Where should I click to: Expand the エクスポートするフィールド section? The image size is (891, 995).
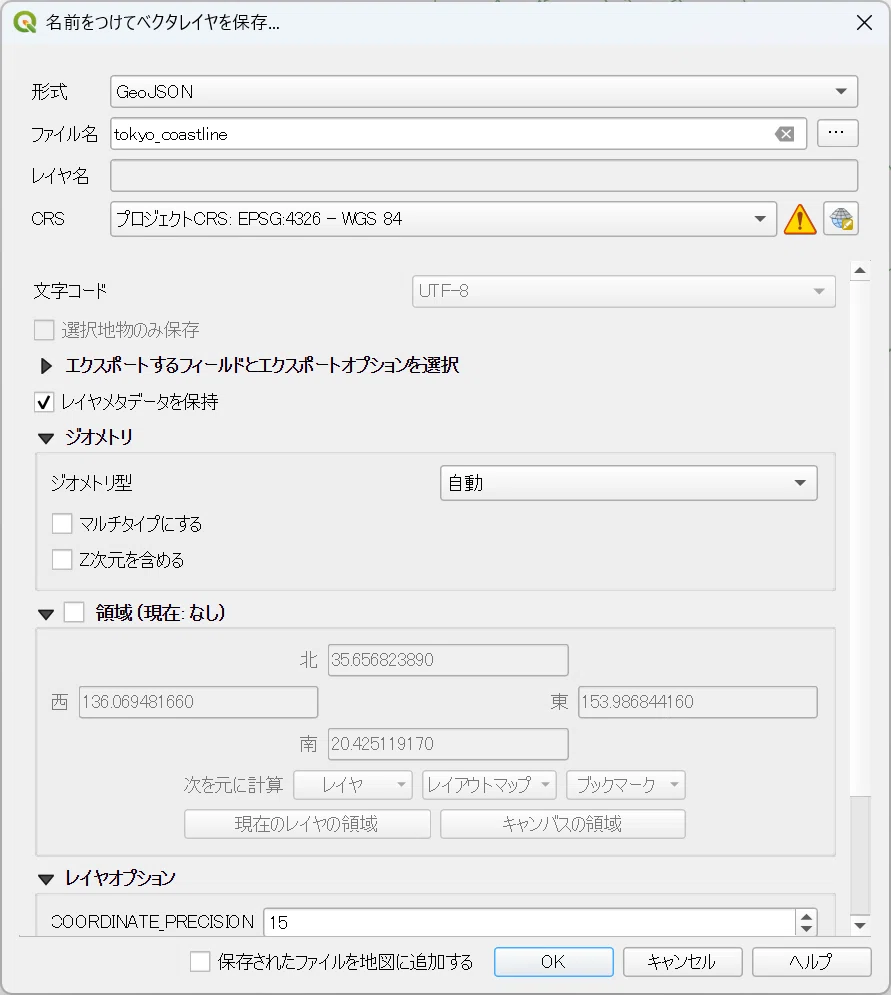(x=46, y=366)
